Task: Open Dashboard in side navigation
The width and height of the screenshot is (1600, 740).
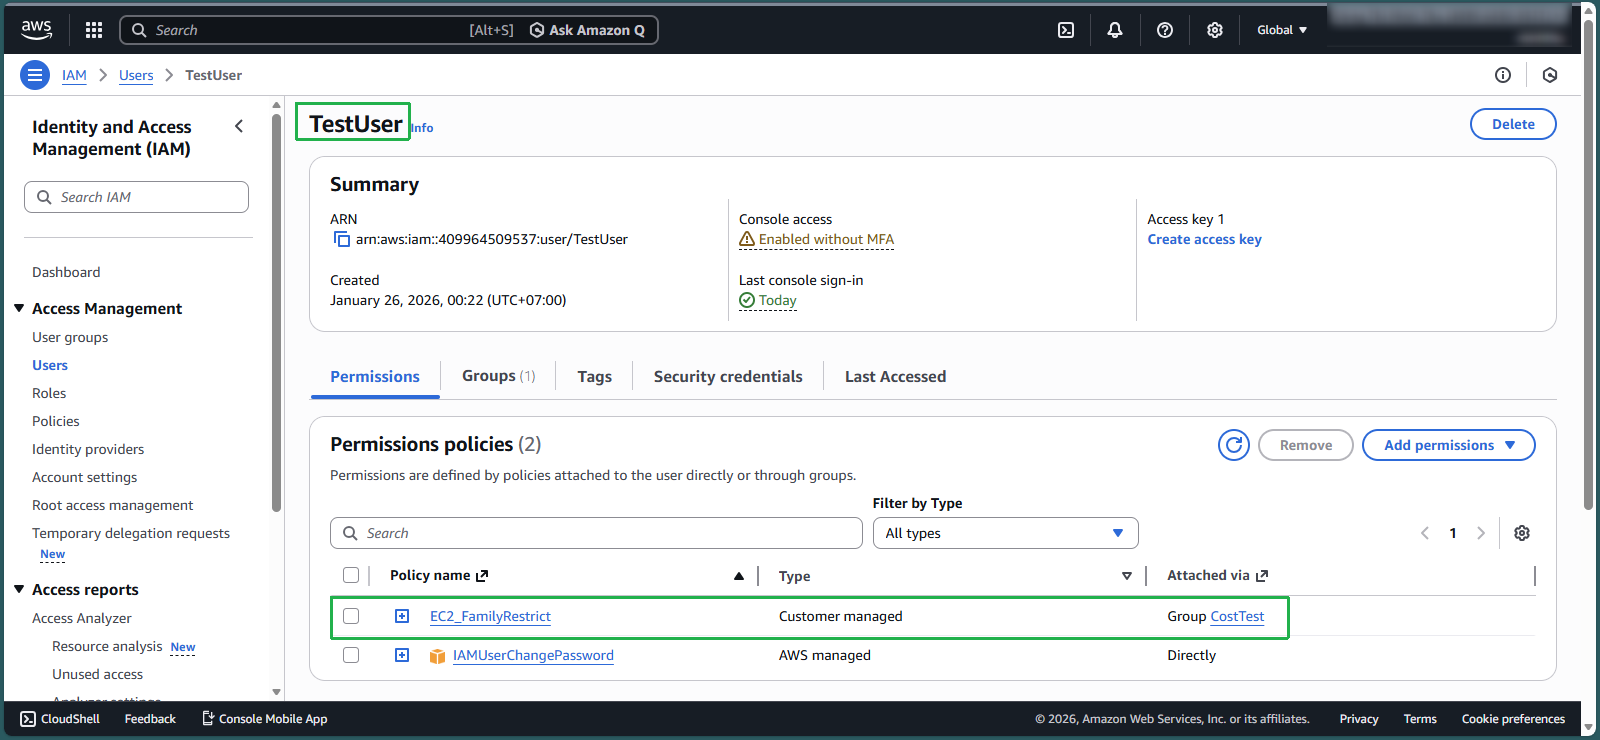Action: pos(66,272)
